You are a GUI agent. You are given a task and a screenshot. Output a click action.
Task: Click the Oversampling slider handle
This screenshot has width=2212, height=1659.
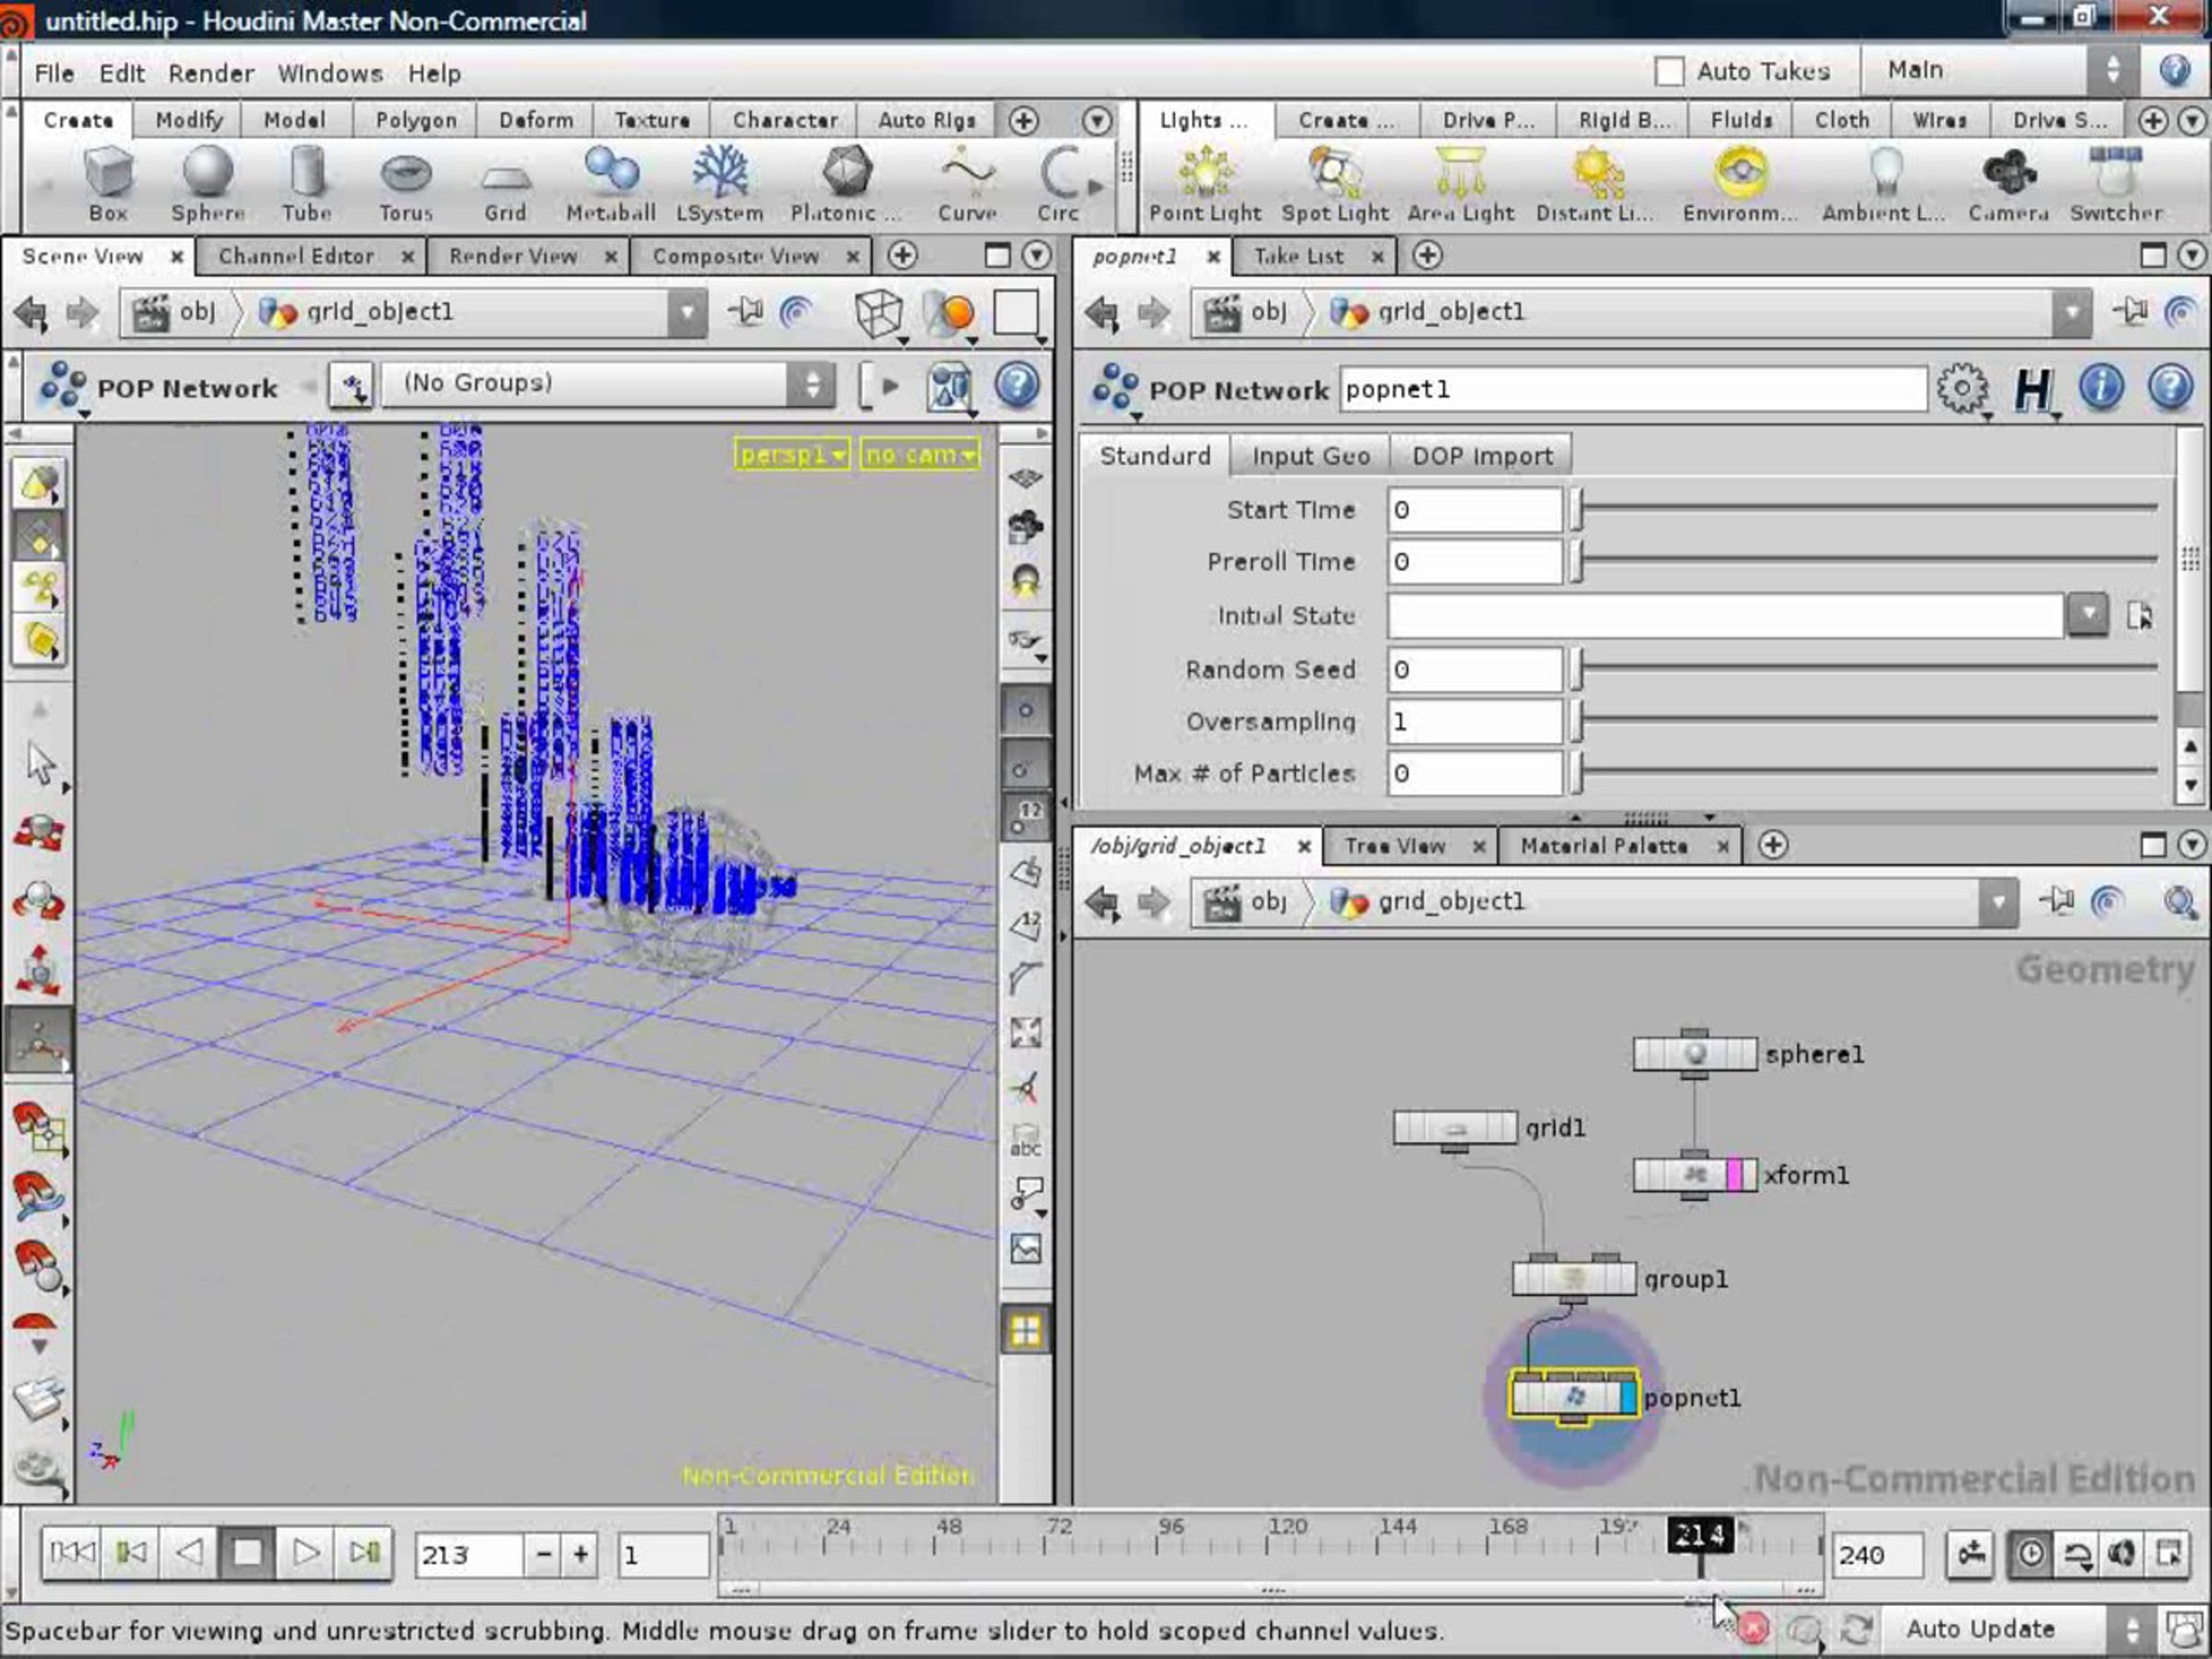click(1576, 721)
